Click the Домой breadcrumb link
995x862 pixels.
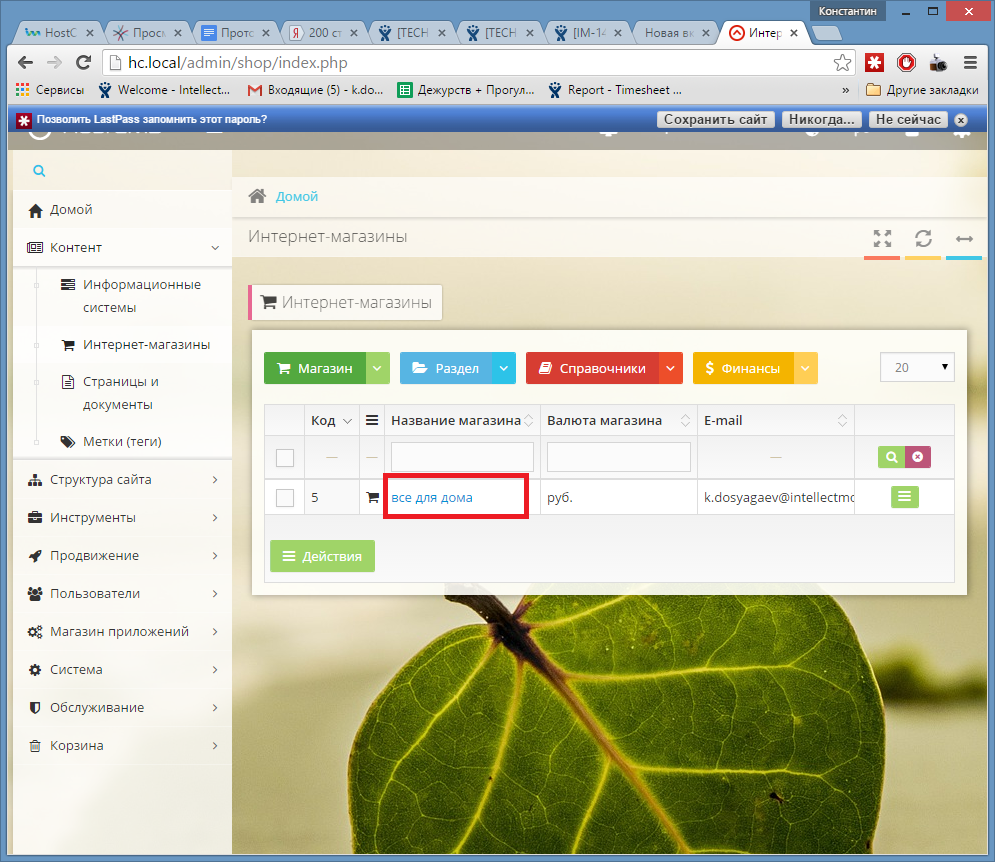[296, 197]
